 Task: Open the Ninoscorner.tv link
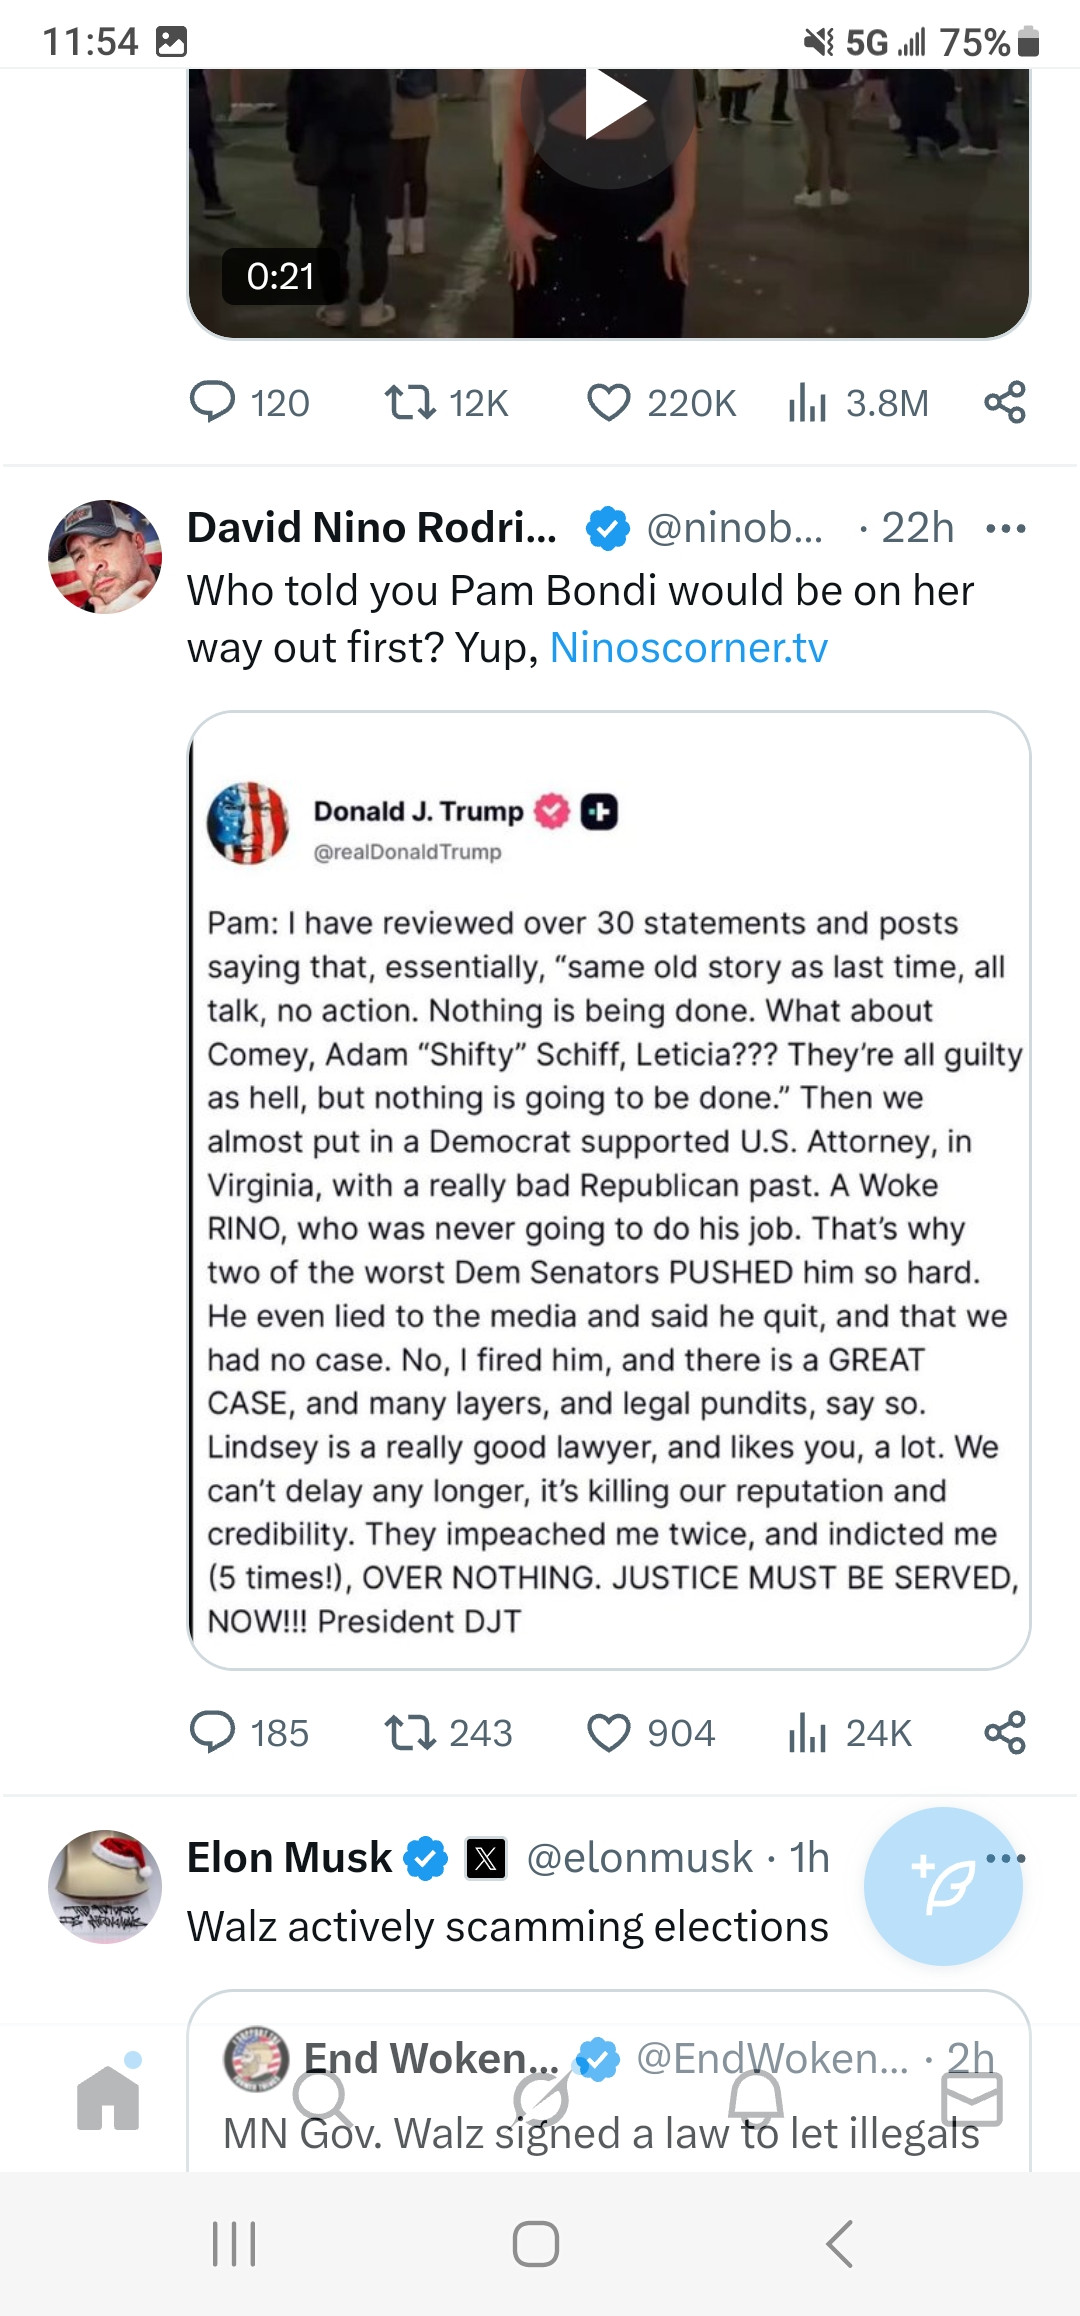[689, 648]
